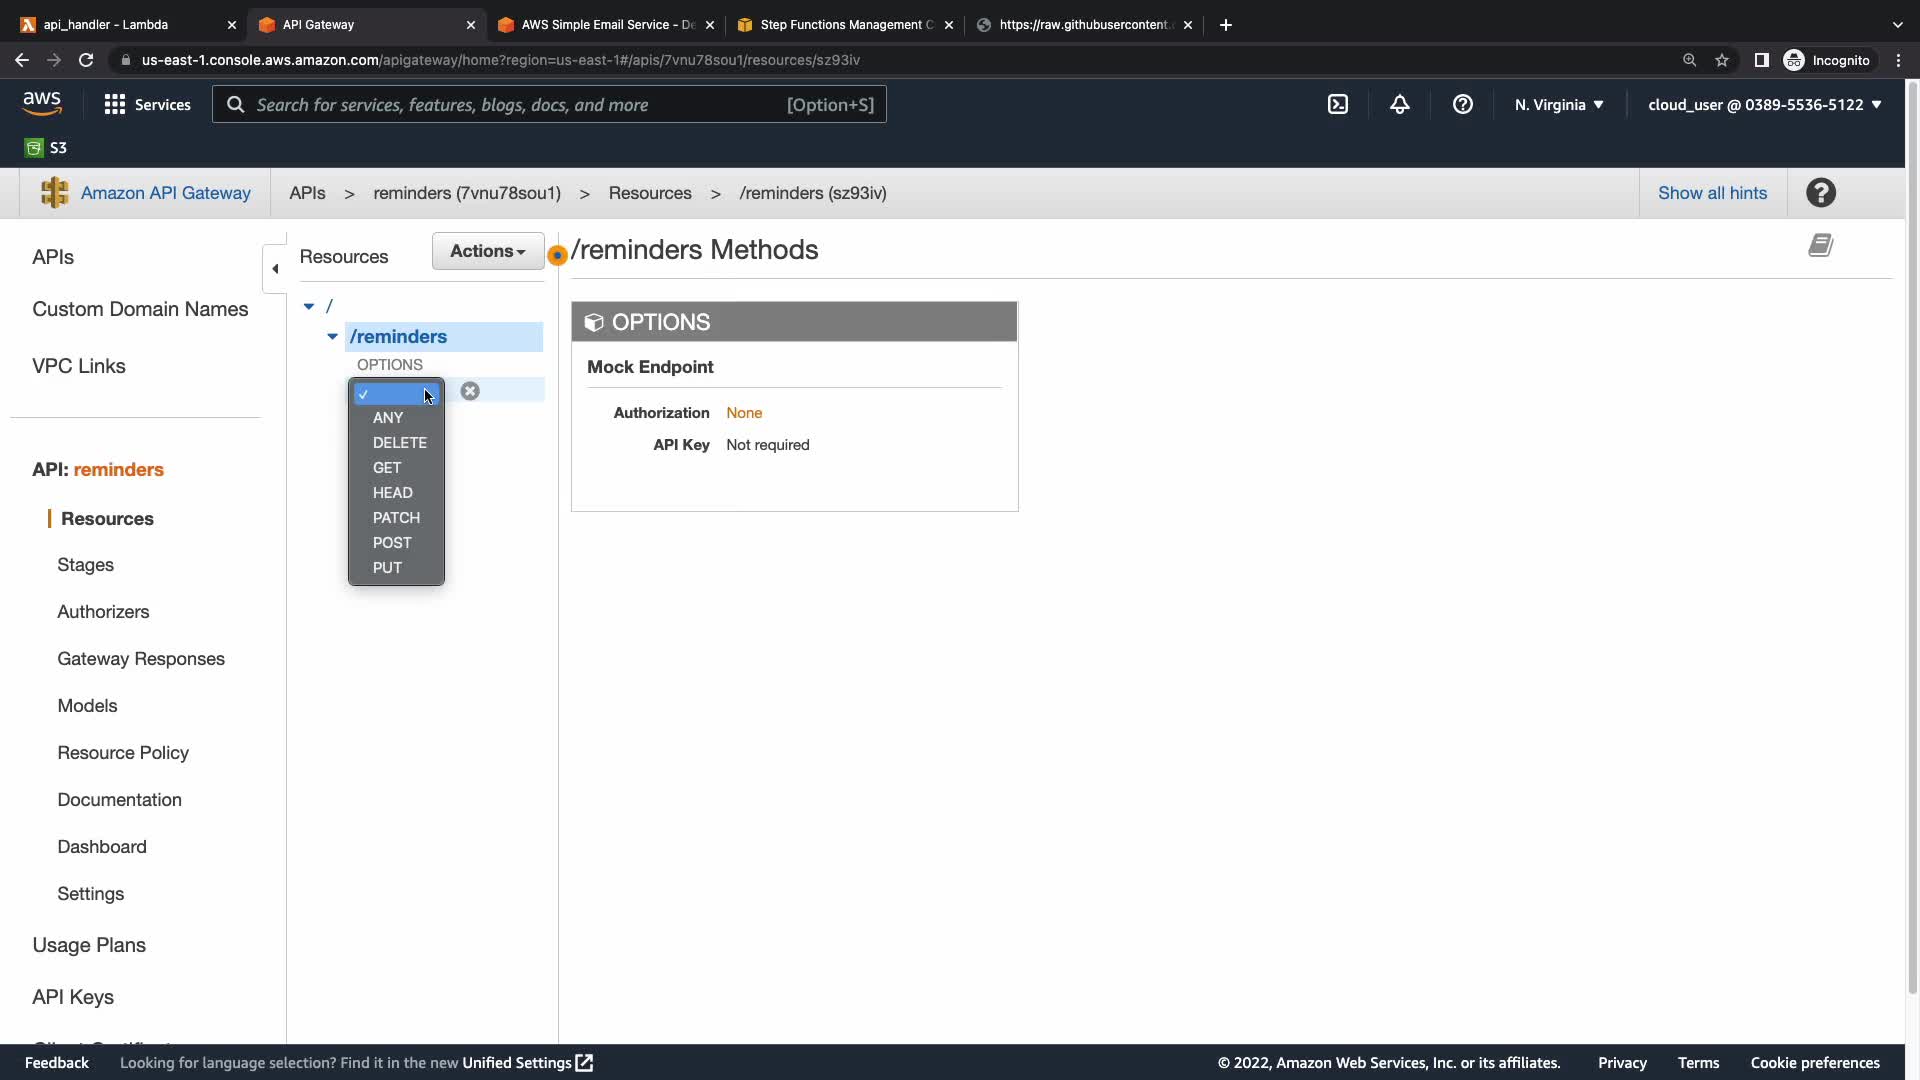1920x1080 pixels.
Task: Click the Show all hints link
Action: point(1711,193)
